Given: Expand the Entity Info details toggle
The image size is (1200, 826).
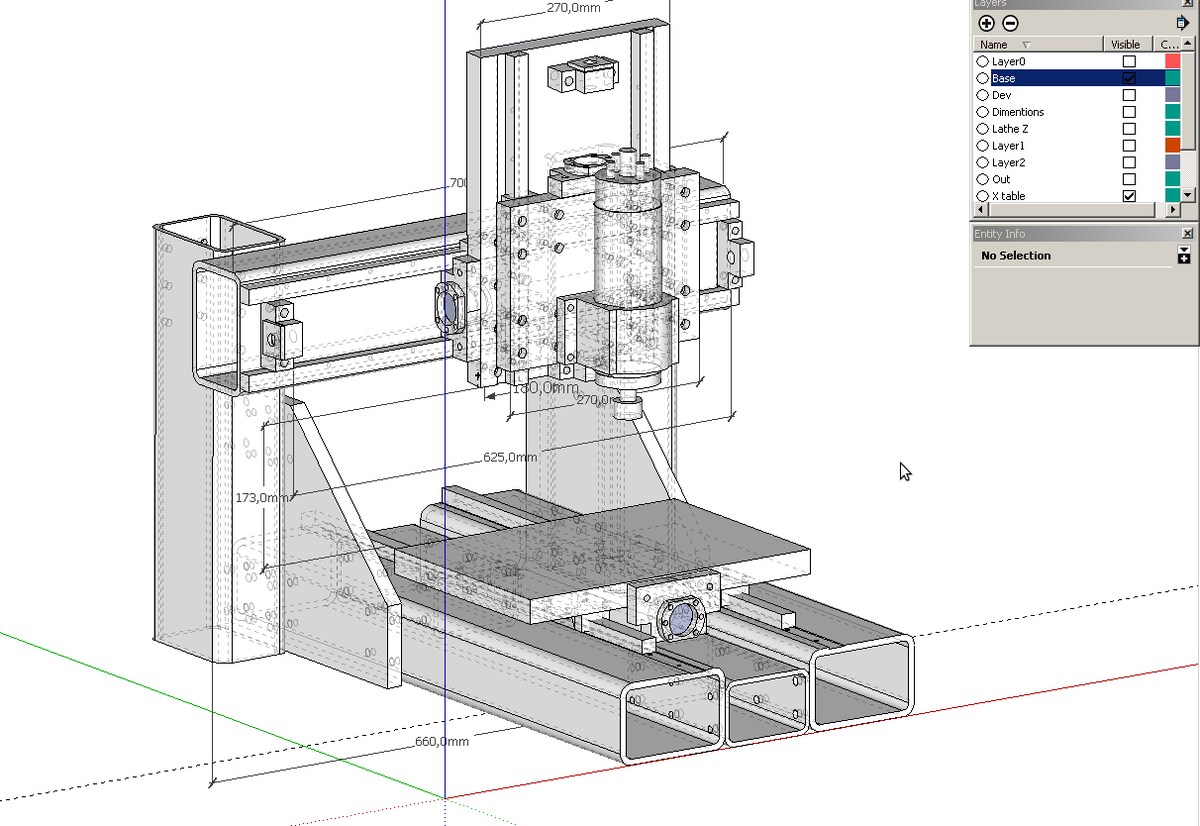Looking at the screenshot, I should pyautogui.click(x=1184, y=255).
